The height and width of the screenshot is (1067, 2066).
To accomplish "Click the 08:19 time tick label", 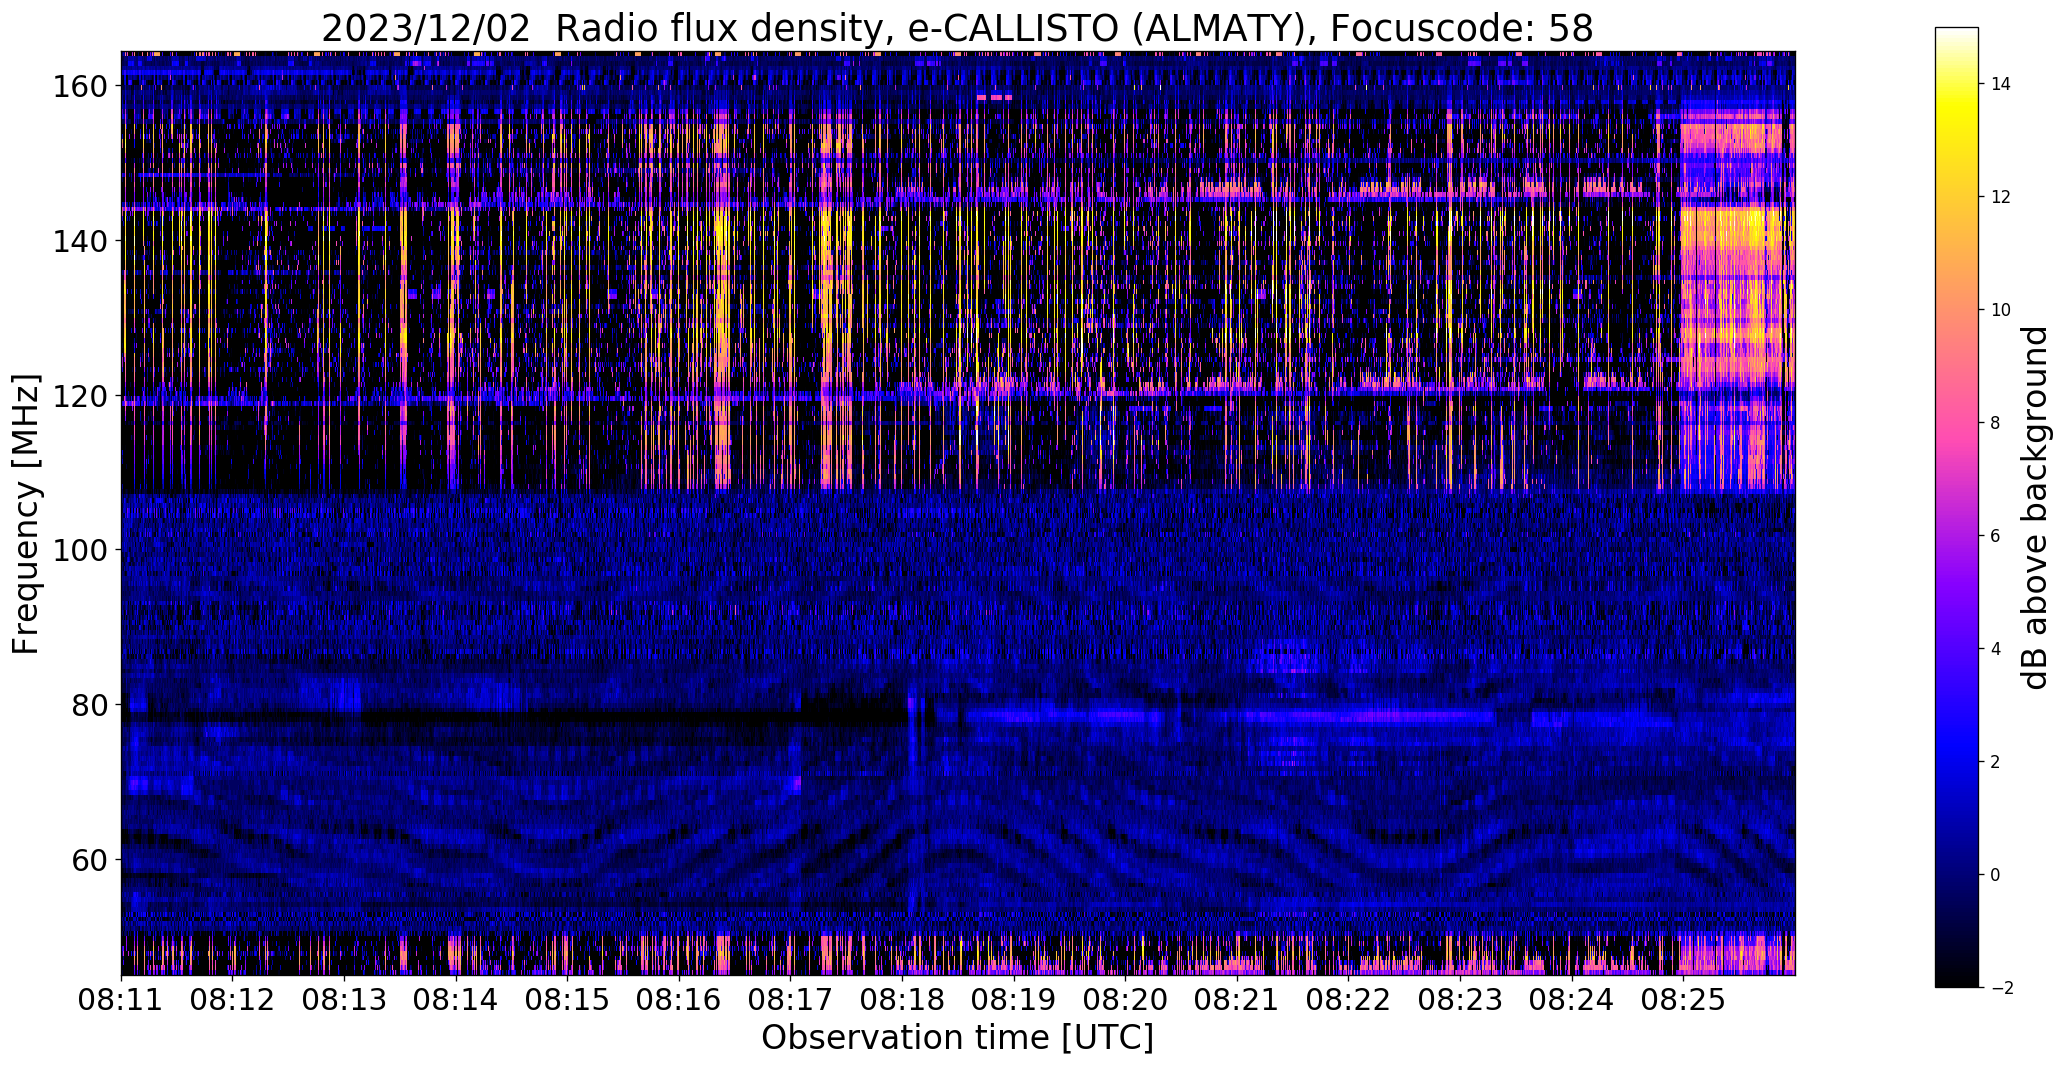I will pyautogui.click(x=1014, y=999).
